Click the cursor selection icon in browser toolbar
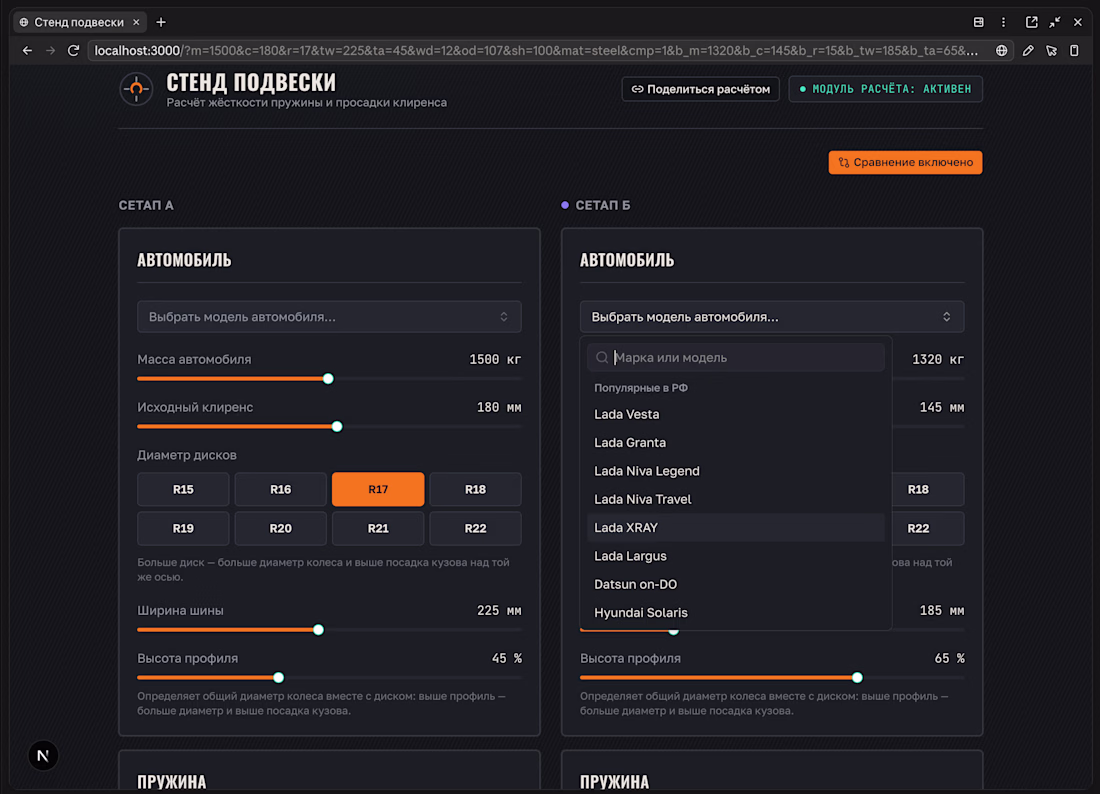Viewport: 1100px width, 794px height. [x=1051, y=51]
